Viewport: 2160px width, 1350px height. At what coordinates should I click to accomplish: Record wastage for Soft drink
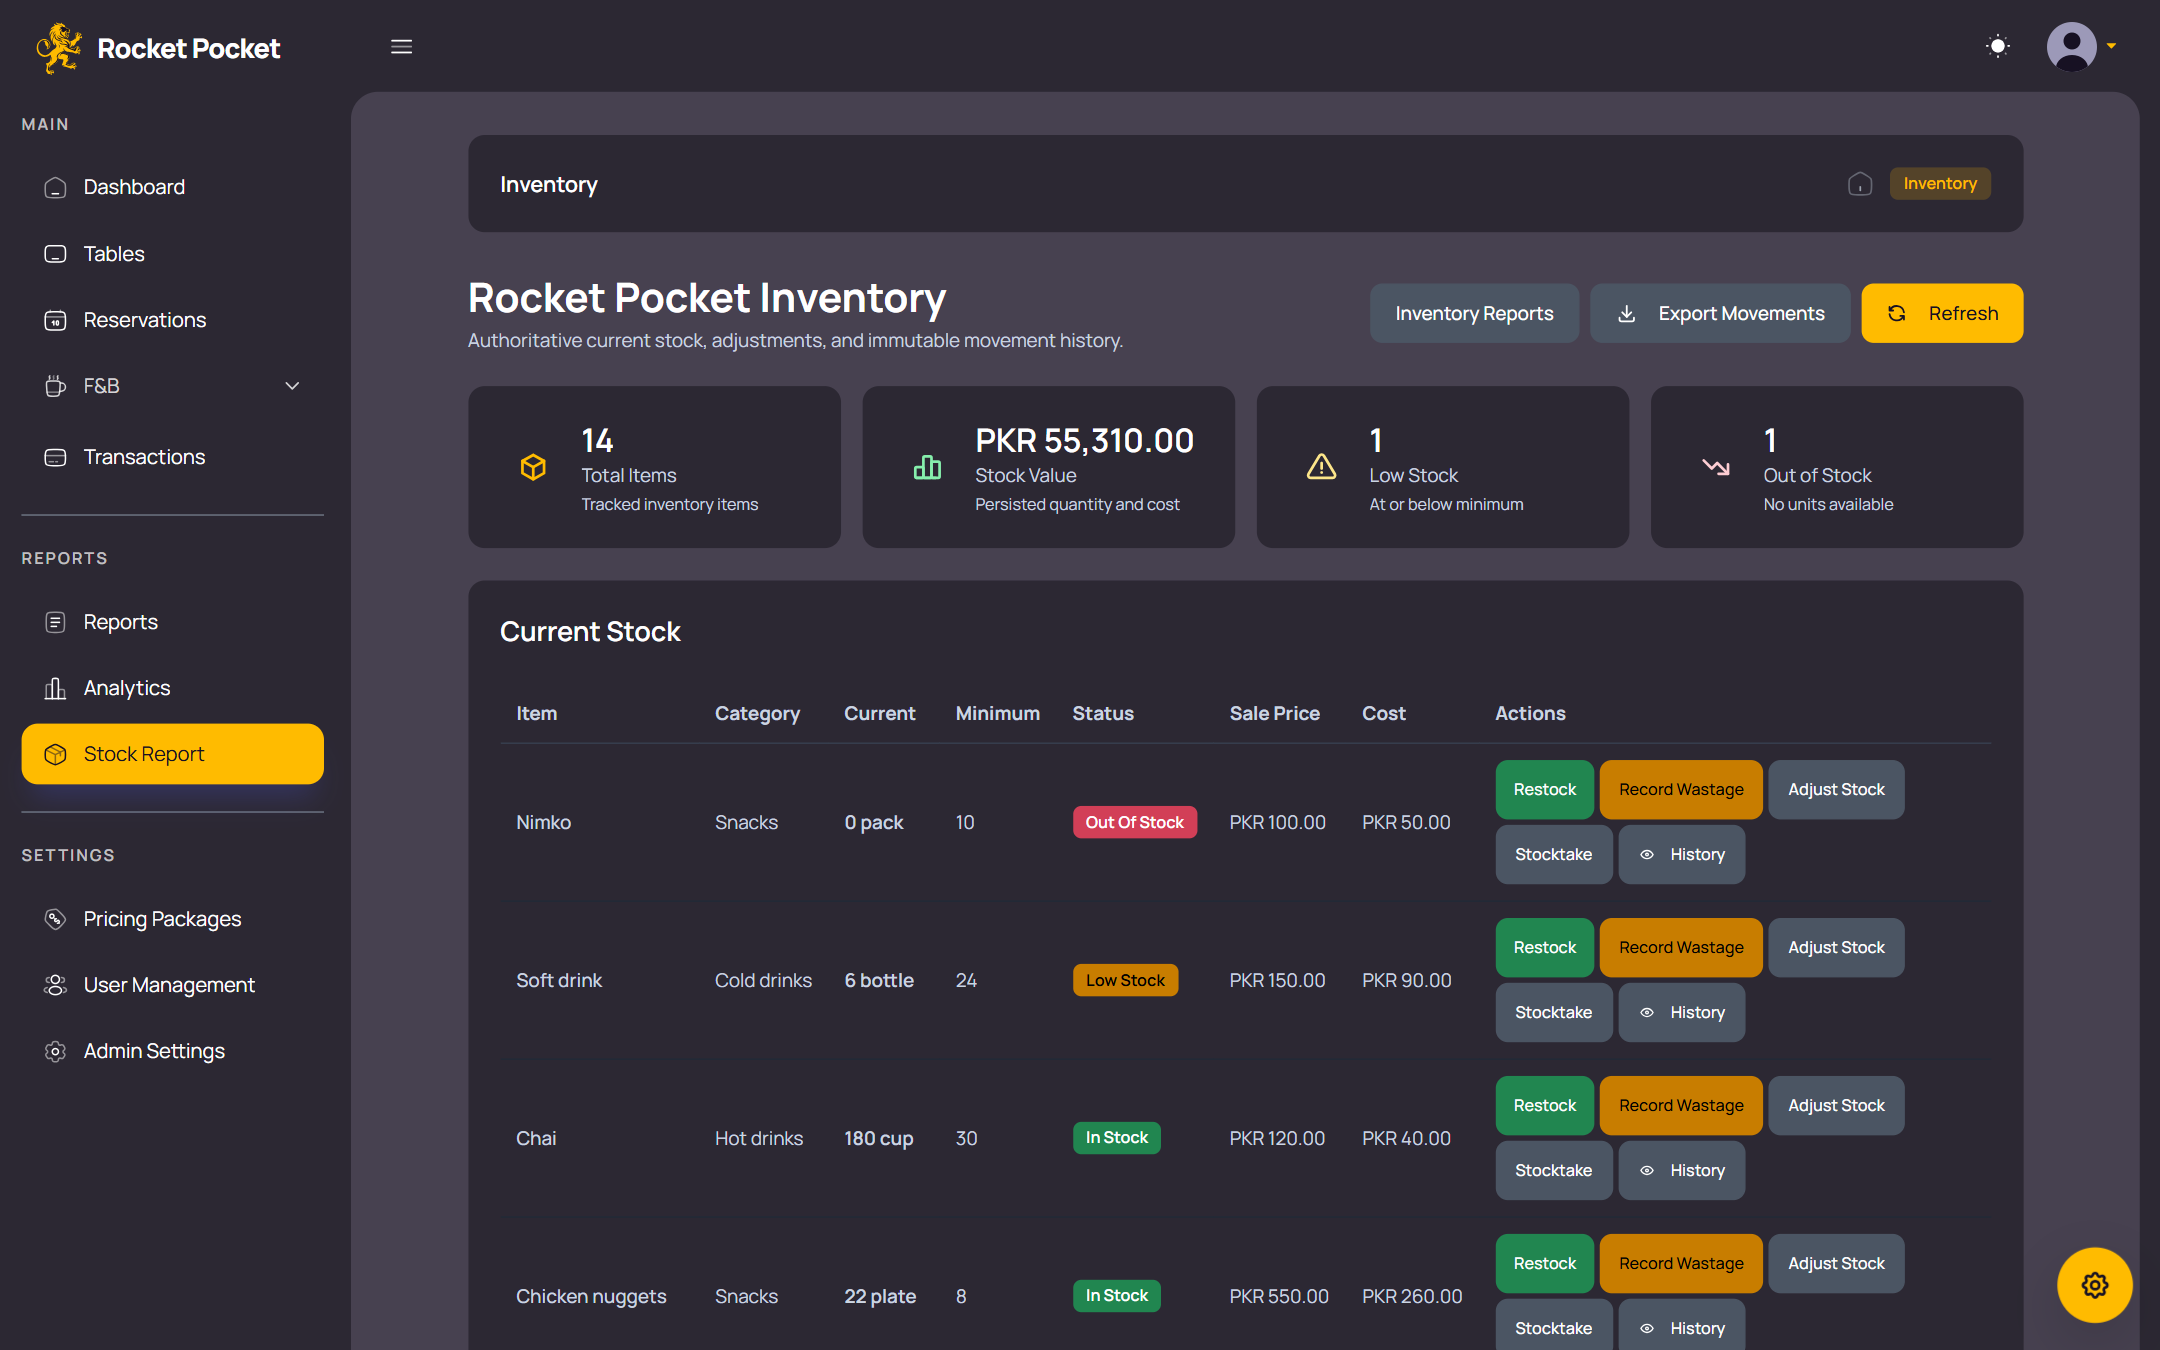pos(1681,948)
